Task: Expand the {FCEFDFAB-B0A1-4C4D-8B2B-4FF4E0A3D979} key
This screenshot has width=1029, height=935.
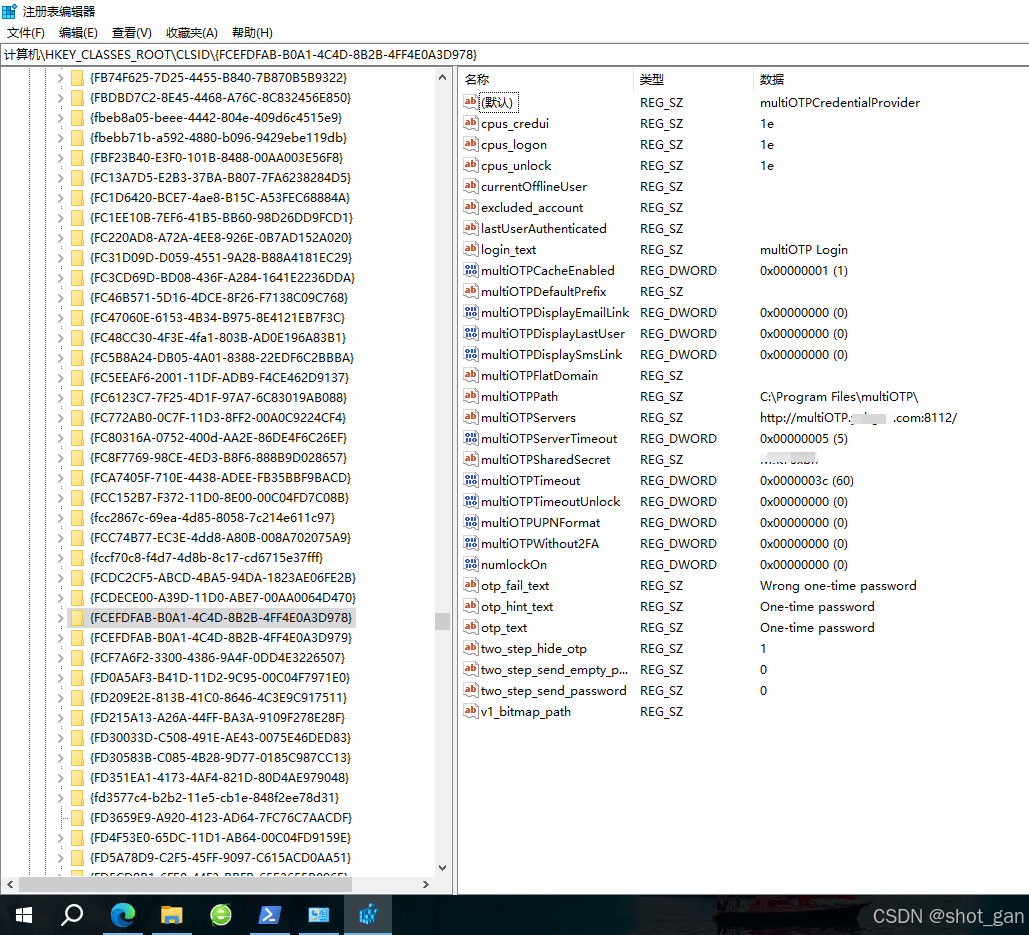Action: 60,638
